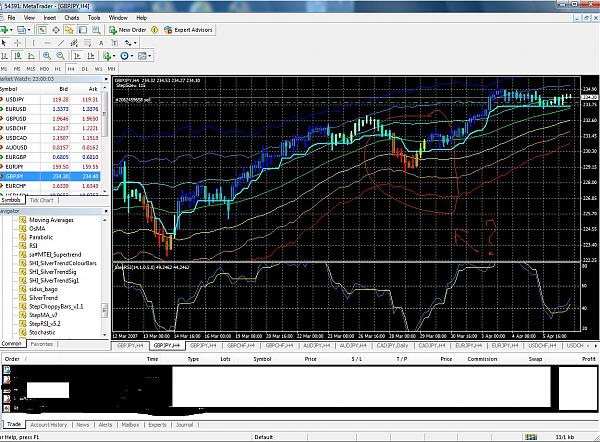Select the AUDUSD row in Market Watch
This screenshot has width=600, height=442.
(x=51, y=147)
